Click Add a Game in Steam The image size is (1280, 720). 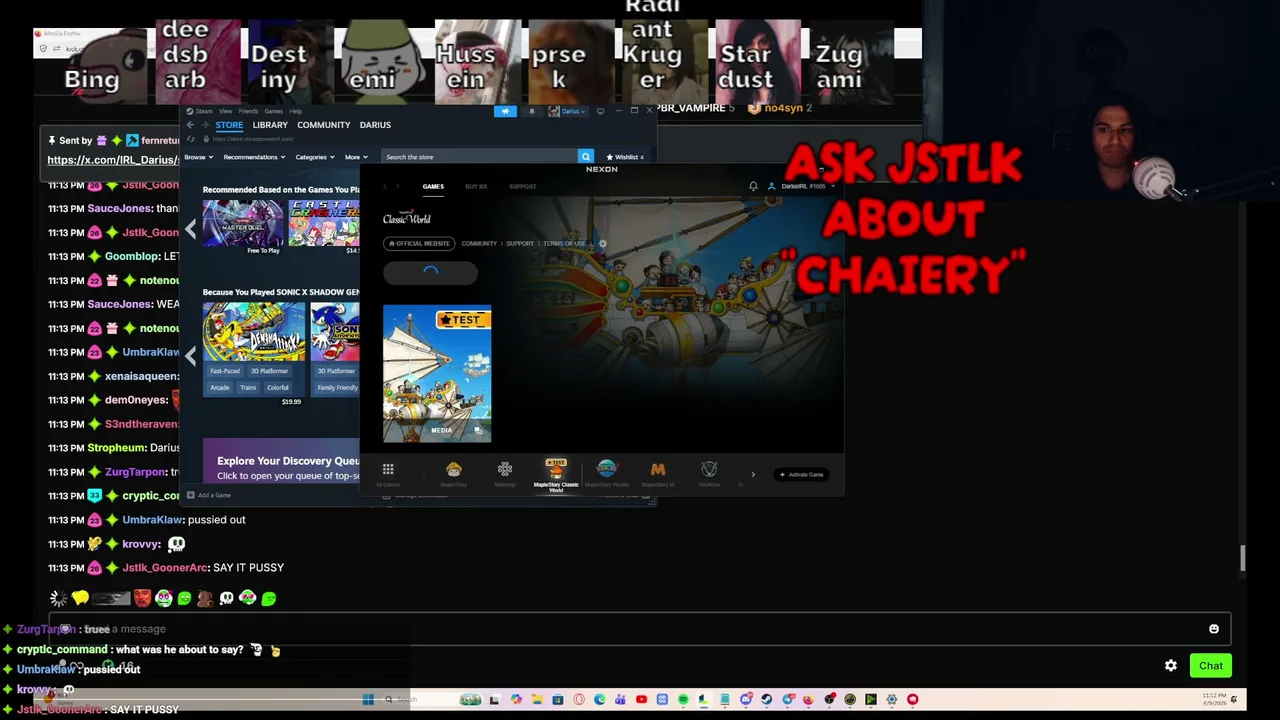pos(209,495)
